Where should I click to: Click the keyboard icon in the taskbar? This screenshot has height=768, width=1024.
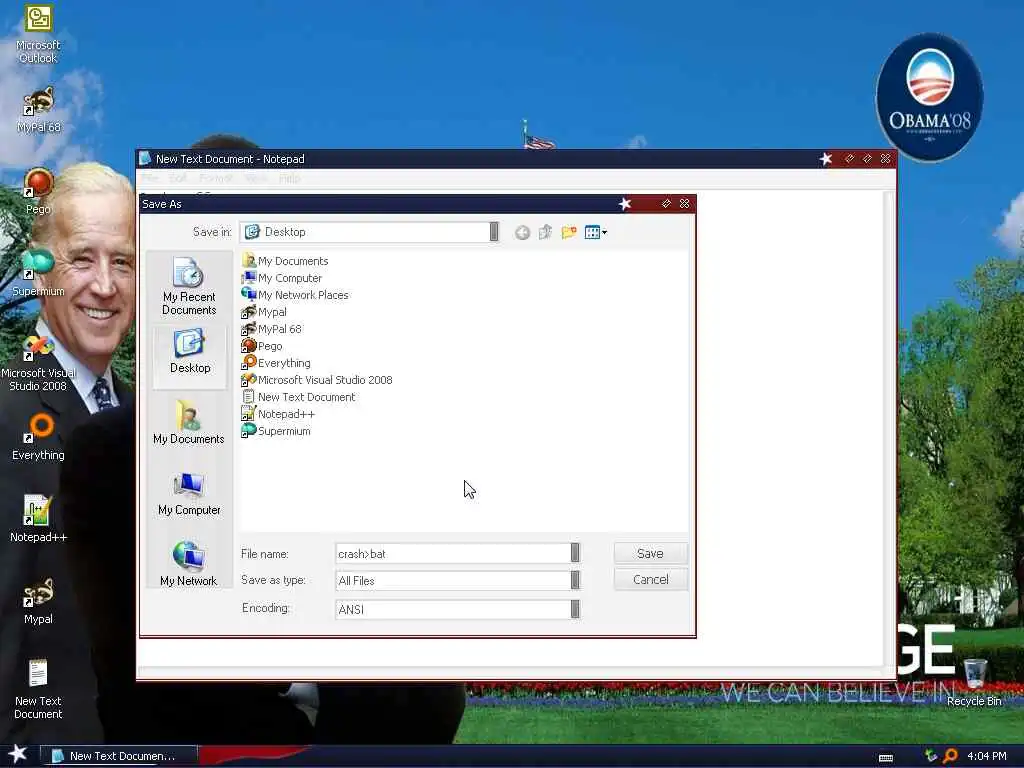coord(886,757)
